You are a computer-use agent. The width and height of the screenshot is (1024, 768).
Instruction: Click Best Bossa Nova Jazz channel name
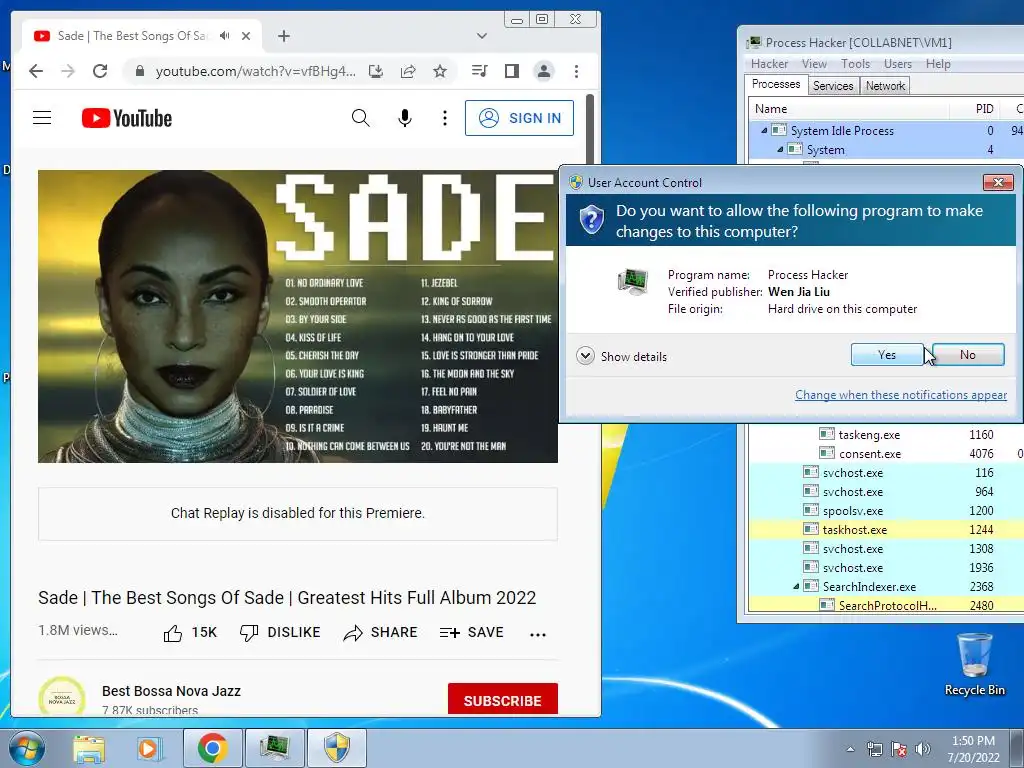(x=171, y=691)
